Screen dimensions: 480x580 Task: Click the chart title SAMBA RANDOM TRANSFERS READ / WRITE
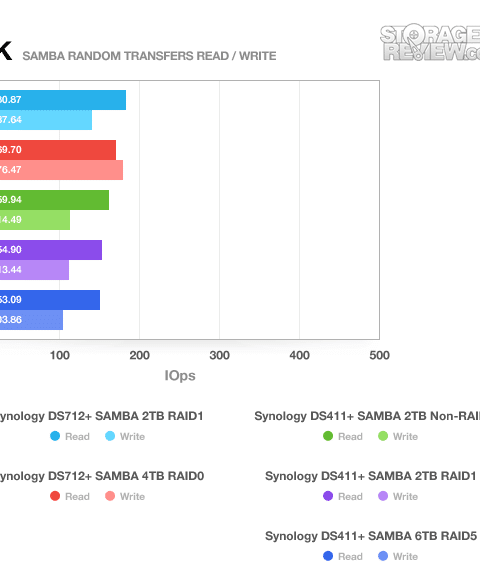[x=149, y=56]
